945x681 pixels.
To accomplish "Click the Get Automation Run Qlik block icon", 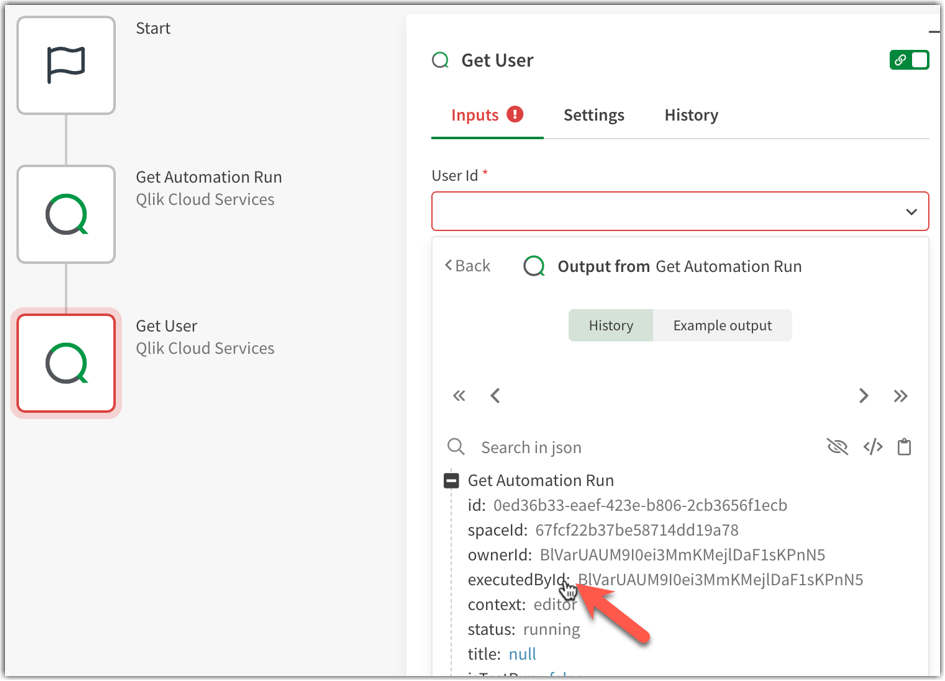I will [66, 214].
